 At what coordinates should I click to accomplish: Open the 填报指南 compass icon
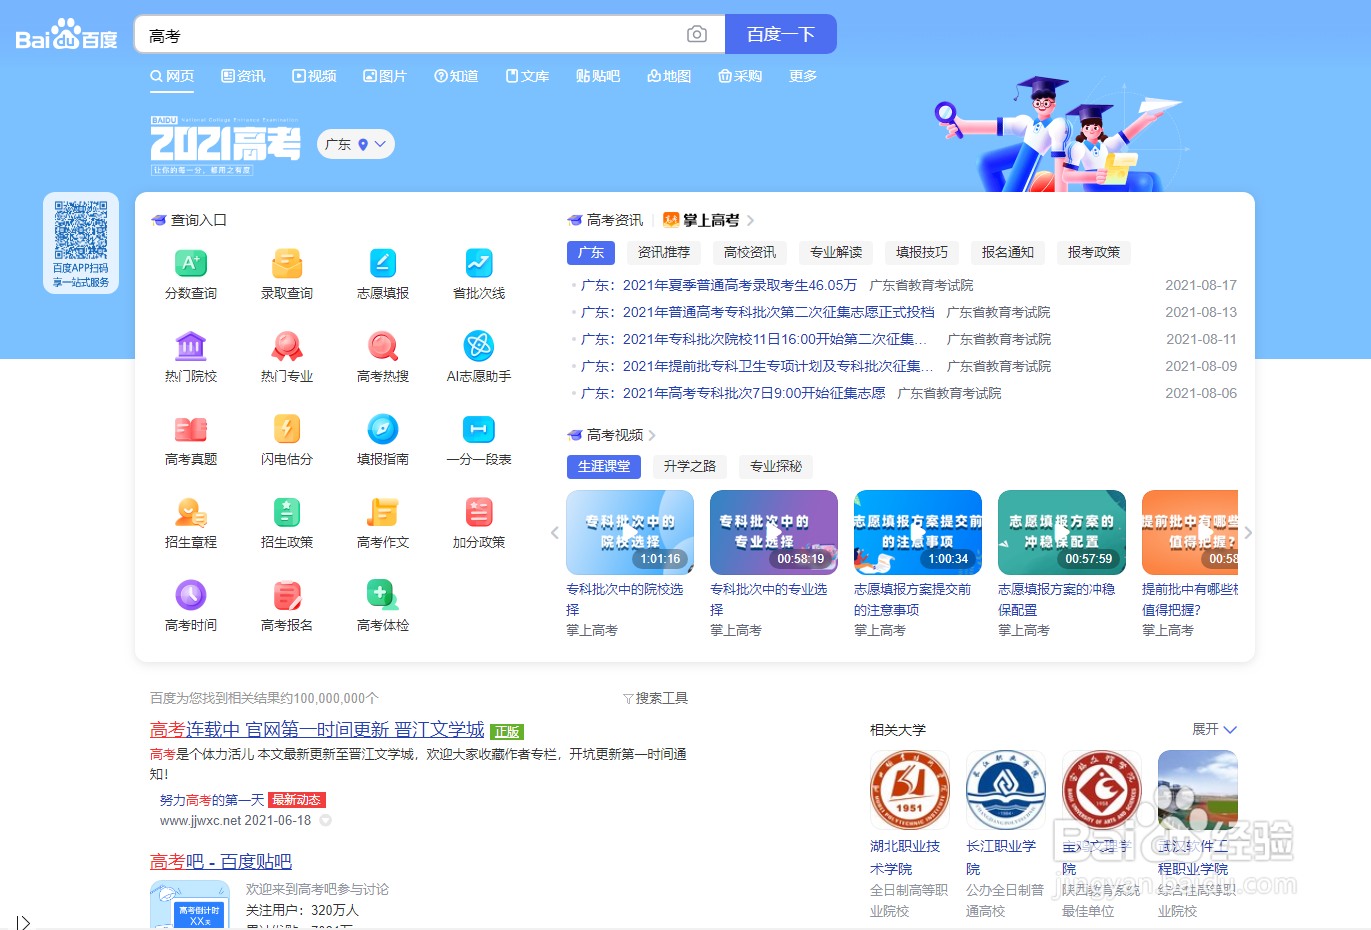pyautogui.click(x=383, y=429)
